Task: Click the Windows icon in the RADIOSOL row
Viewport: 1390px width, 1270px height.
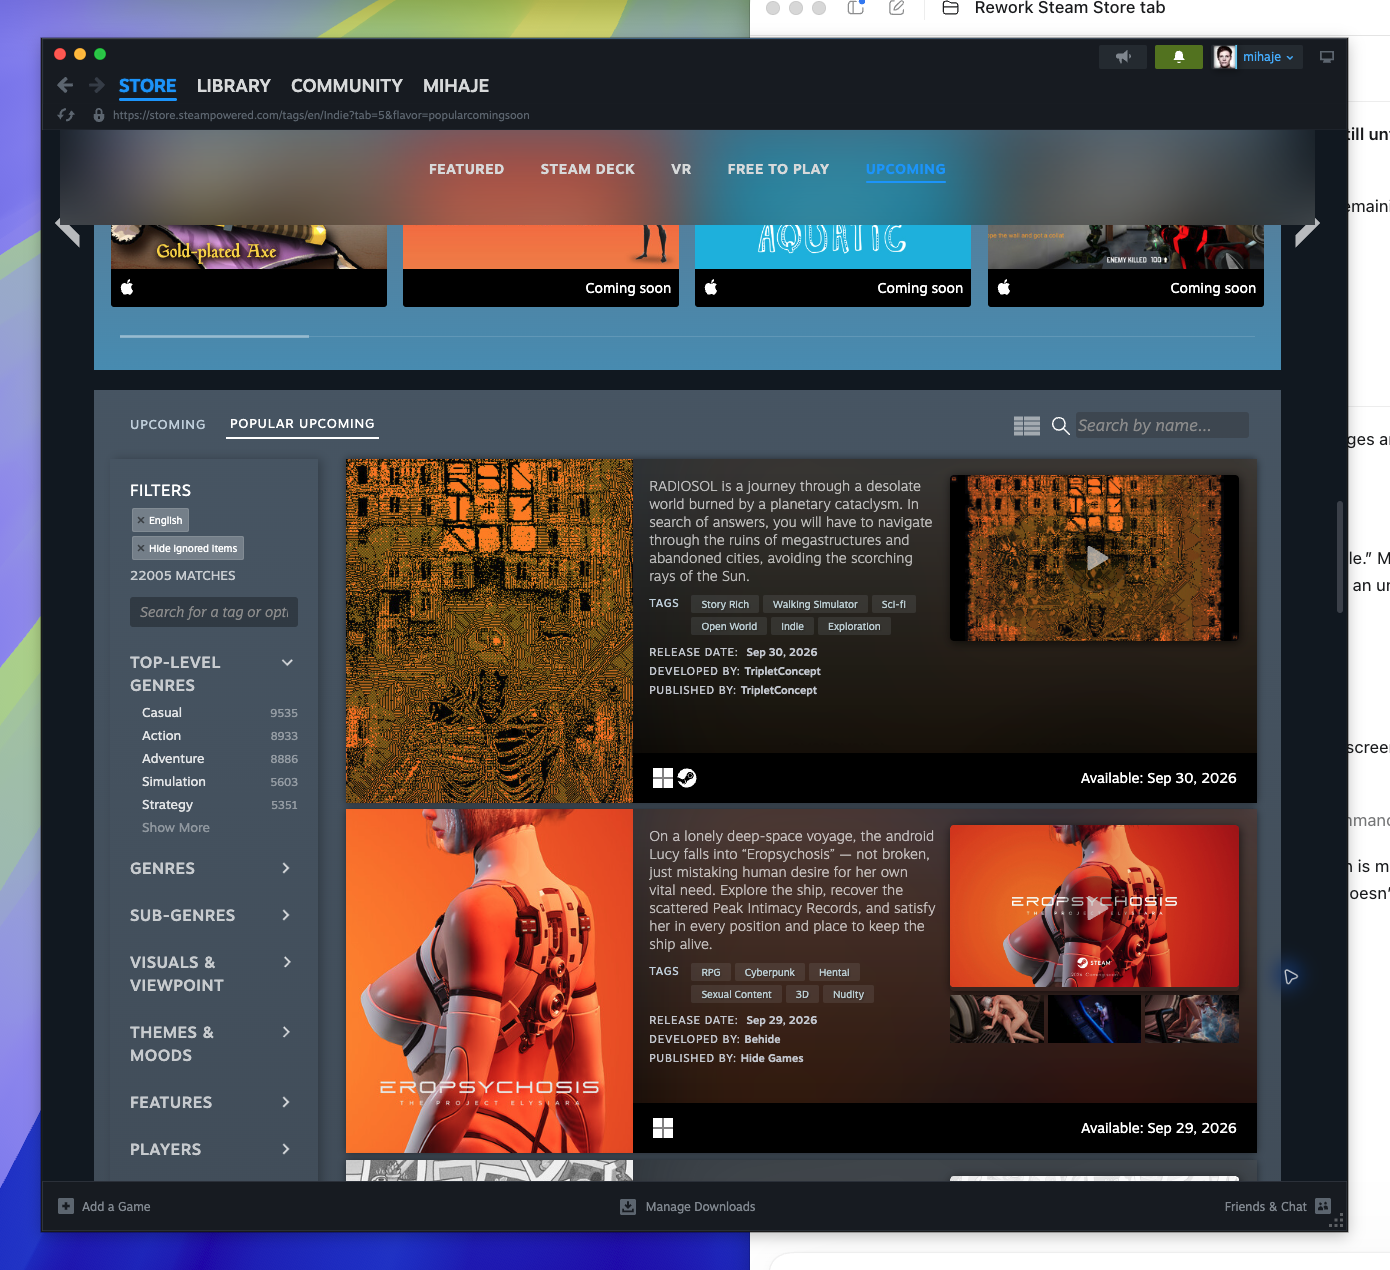Action: coord(662,778)
